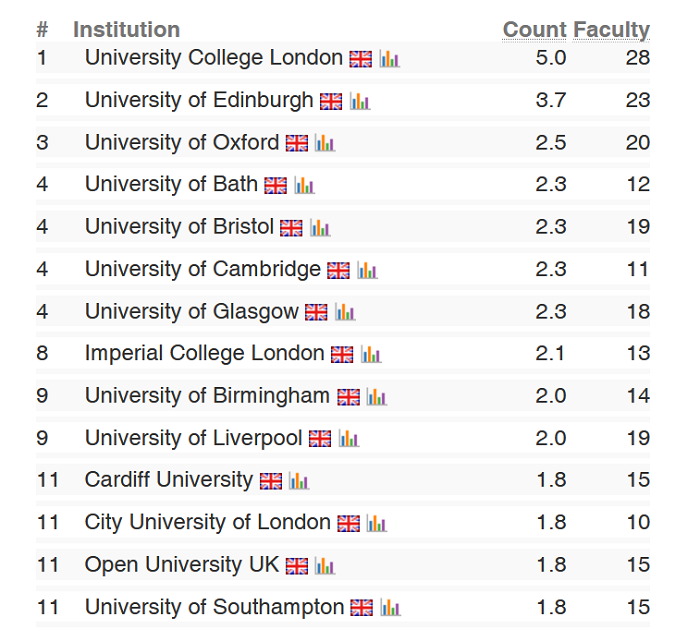Click the Faculty column header

click(x=612, y=30)
